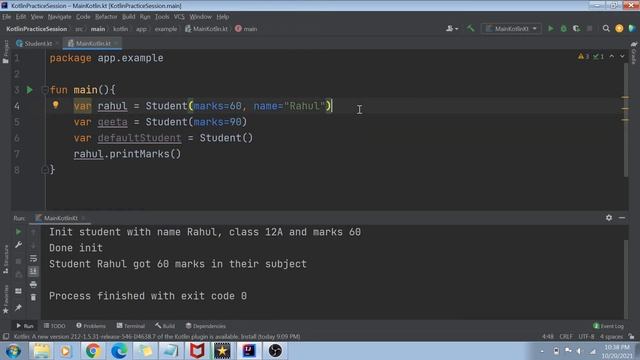Viewport: 640px width, 360px height.
Task: Open the Refactor menu
Action: pyautogui.click(x=106, y=17)
